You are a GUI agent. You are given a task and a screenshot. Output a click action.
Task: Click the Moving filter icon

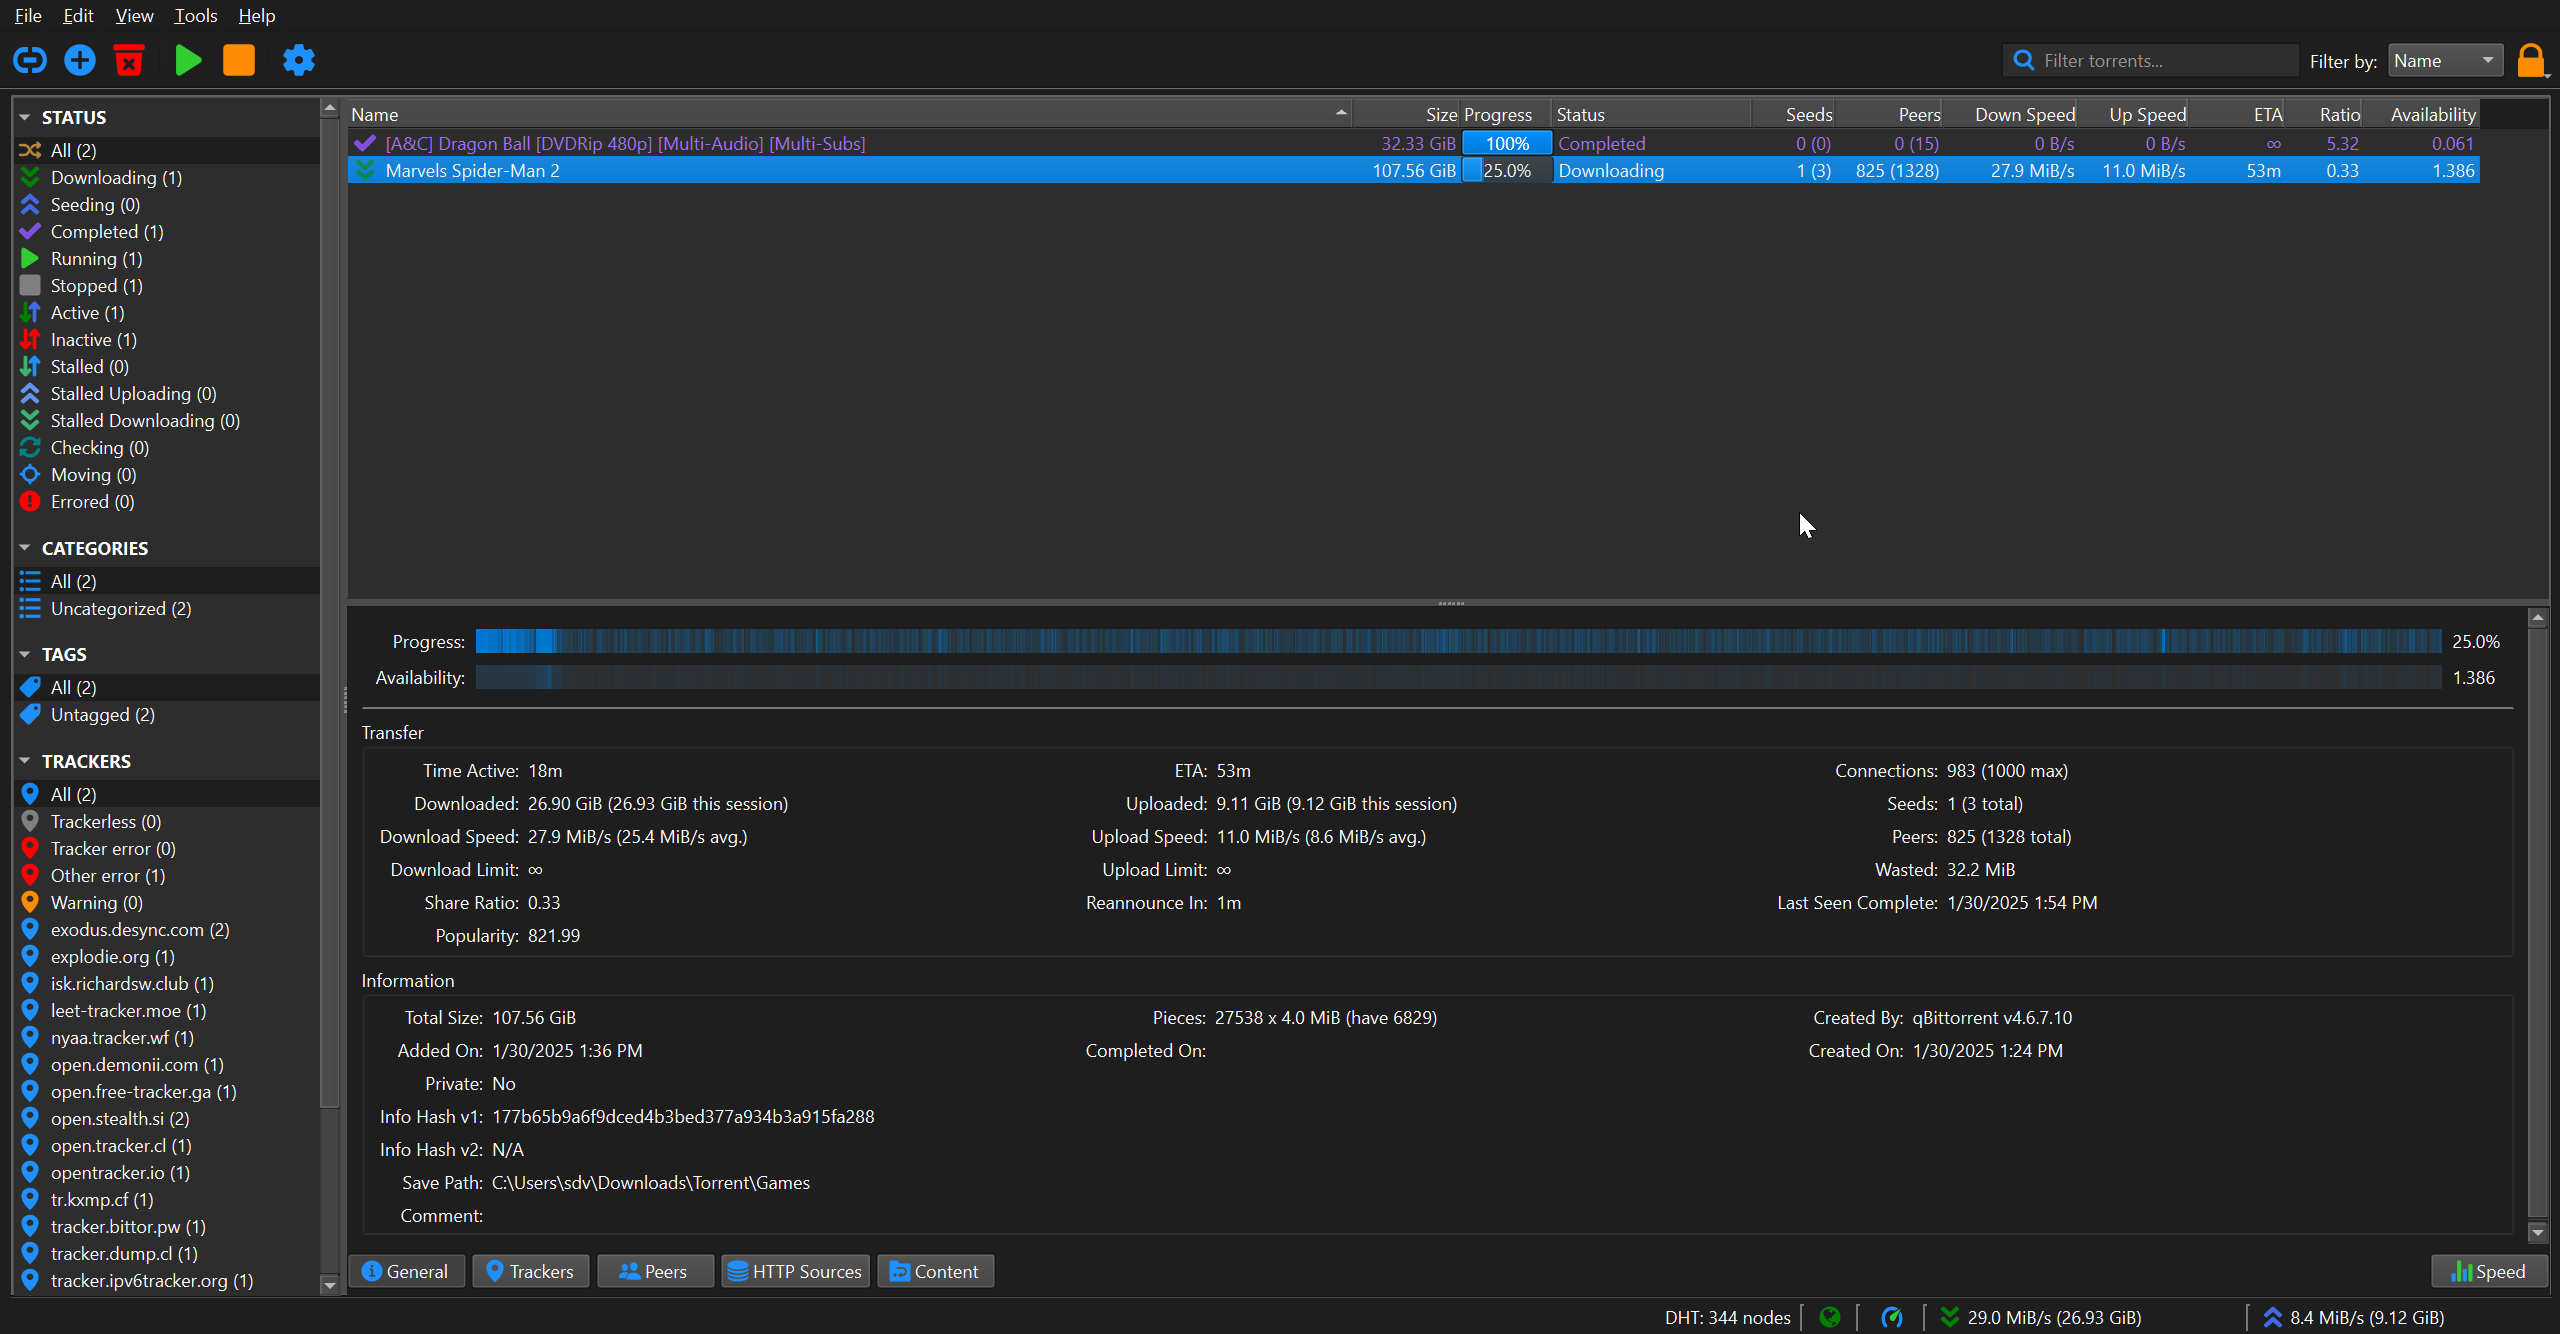(30, 475)
